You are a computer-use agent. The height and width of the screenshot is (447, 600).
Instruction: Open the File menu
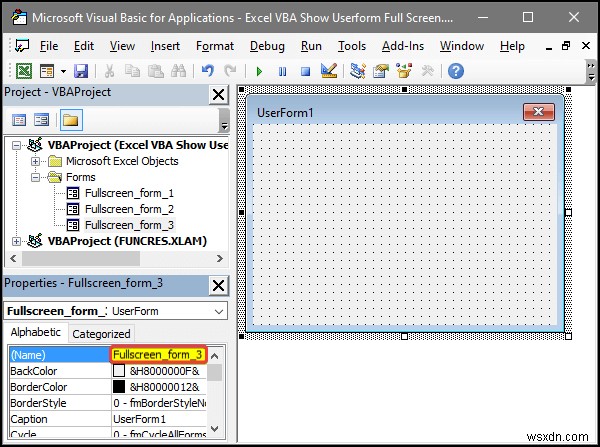tap(49, 46)
